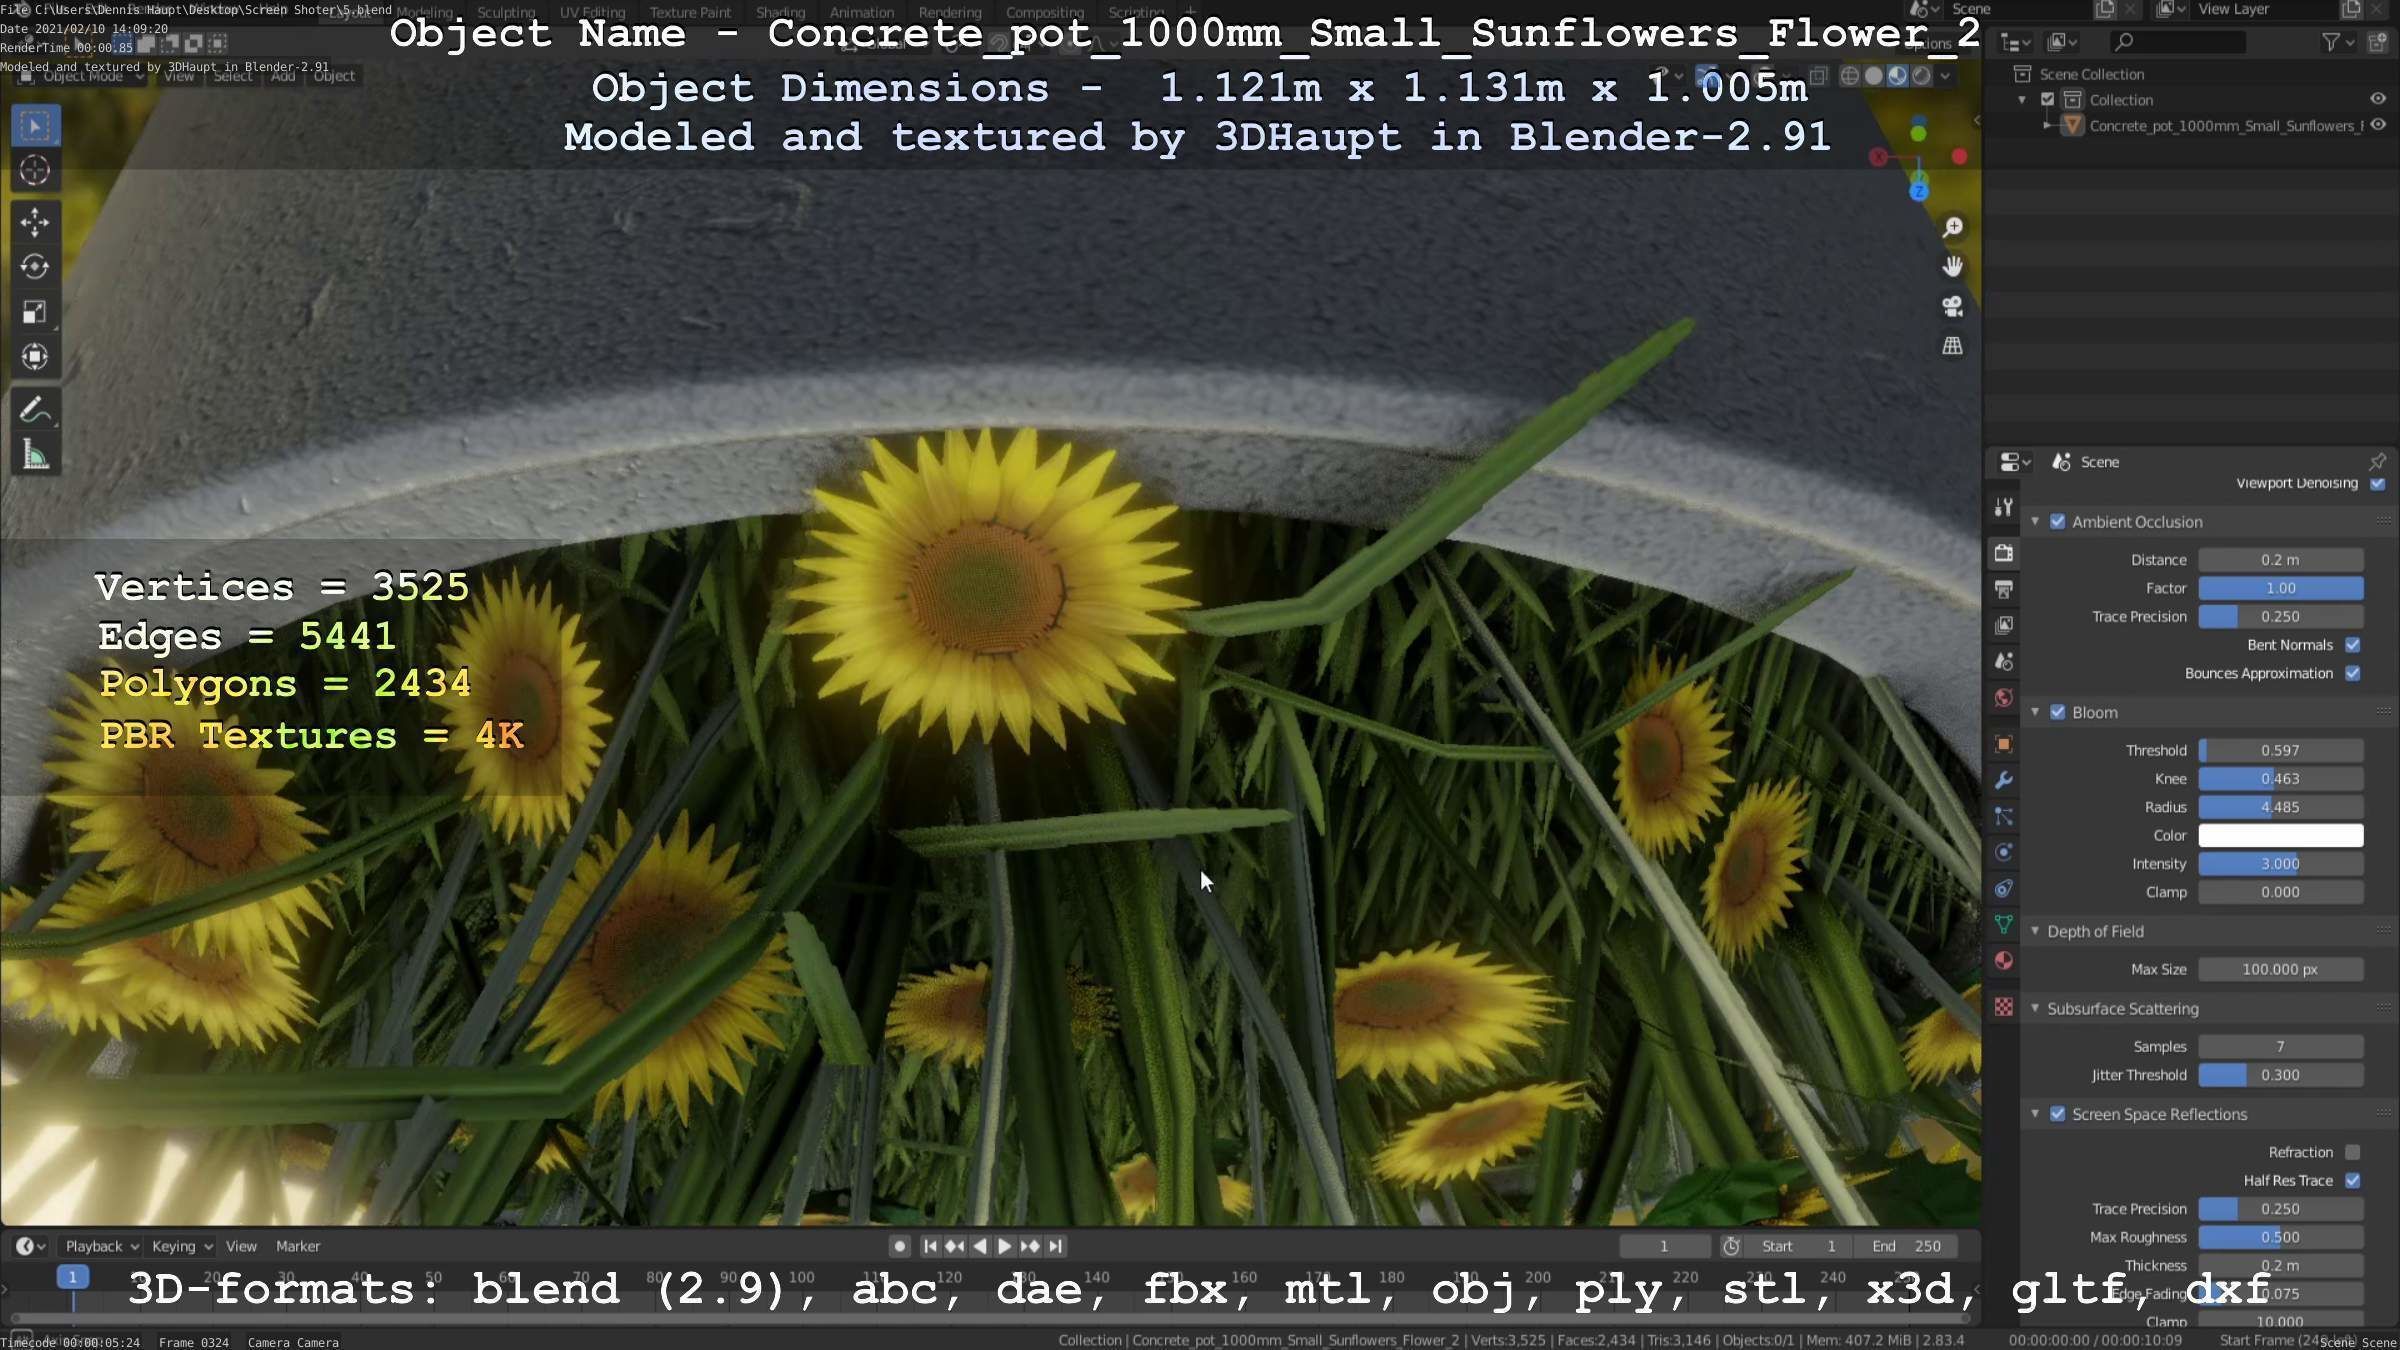Uncheck the Collection exclude checkbox
Viewport: 2400px width, 1350px height.
coord(2048,99)
